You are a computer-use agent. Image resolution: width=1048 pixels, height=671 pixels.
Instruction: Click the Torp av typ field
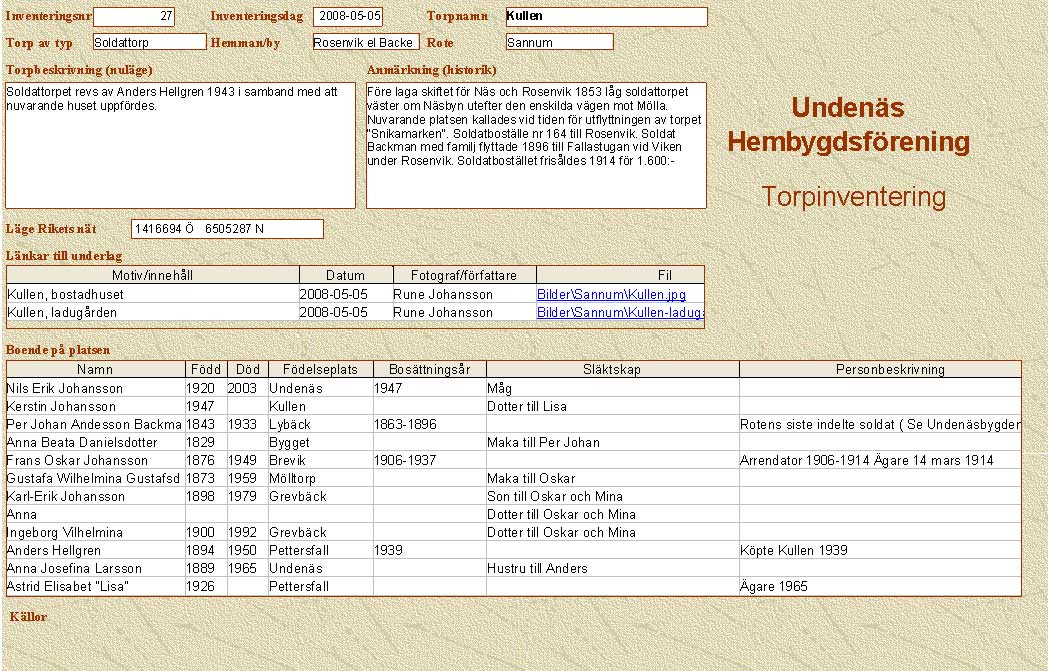[x=149, y=42]
